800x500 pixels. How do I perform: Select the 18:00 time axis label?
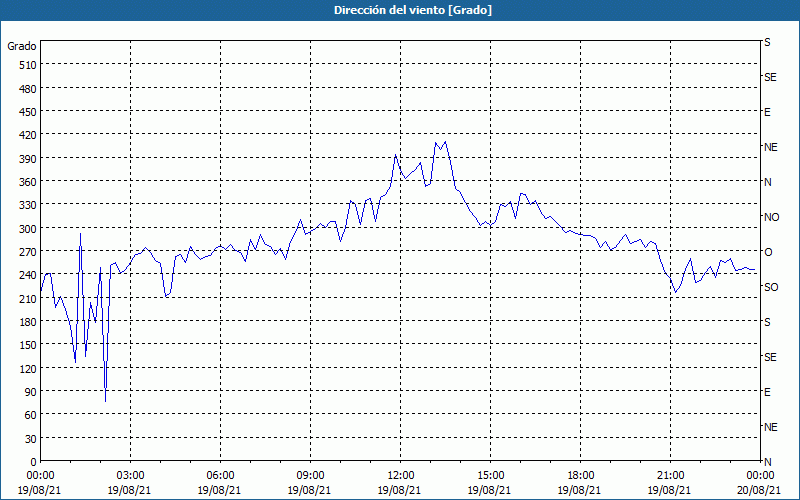tap(581, 476)
